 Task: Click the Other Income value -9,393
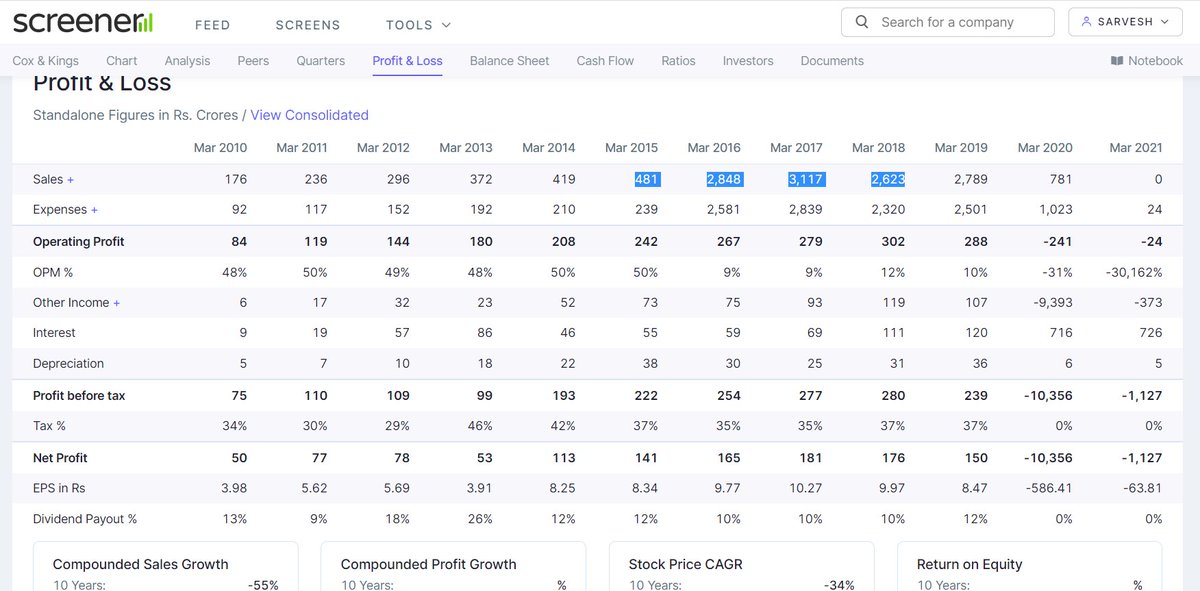click(1052, 303)
